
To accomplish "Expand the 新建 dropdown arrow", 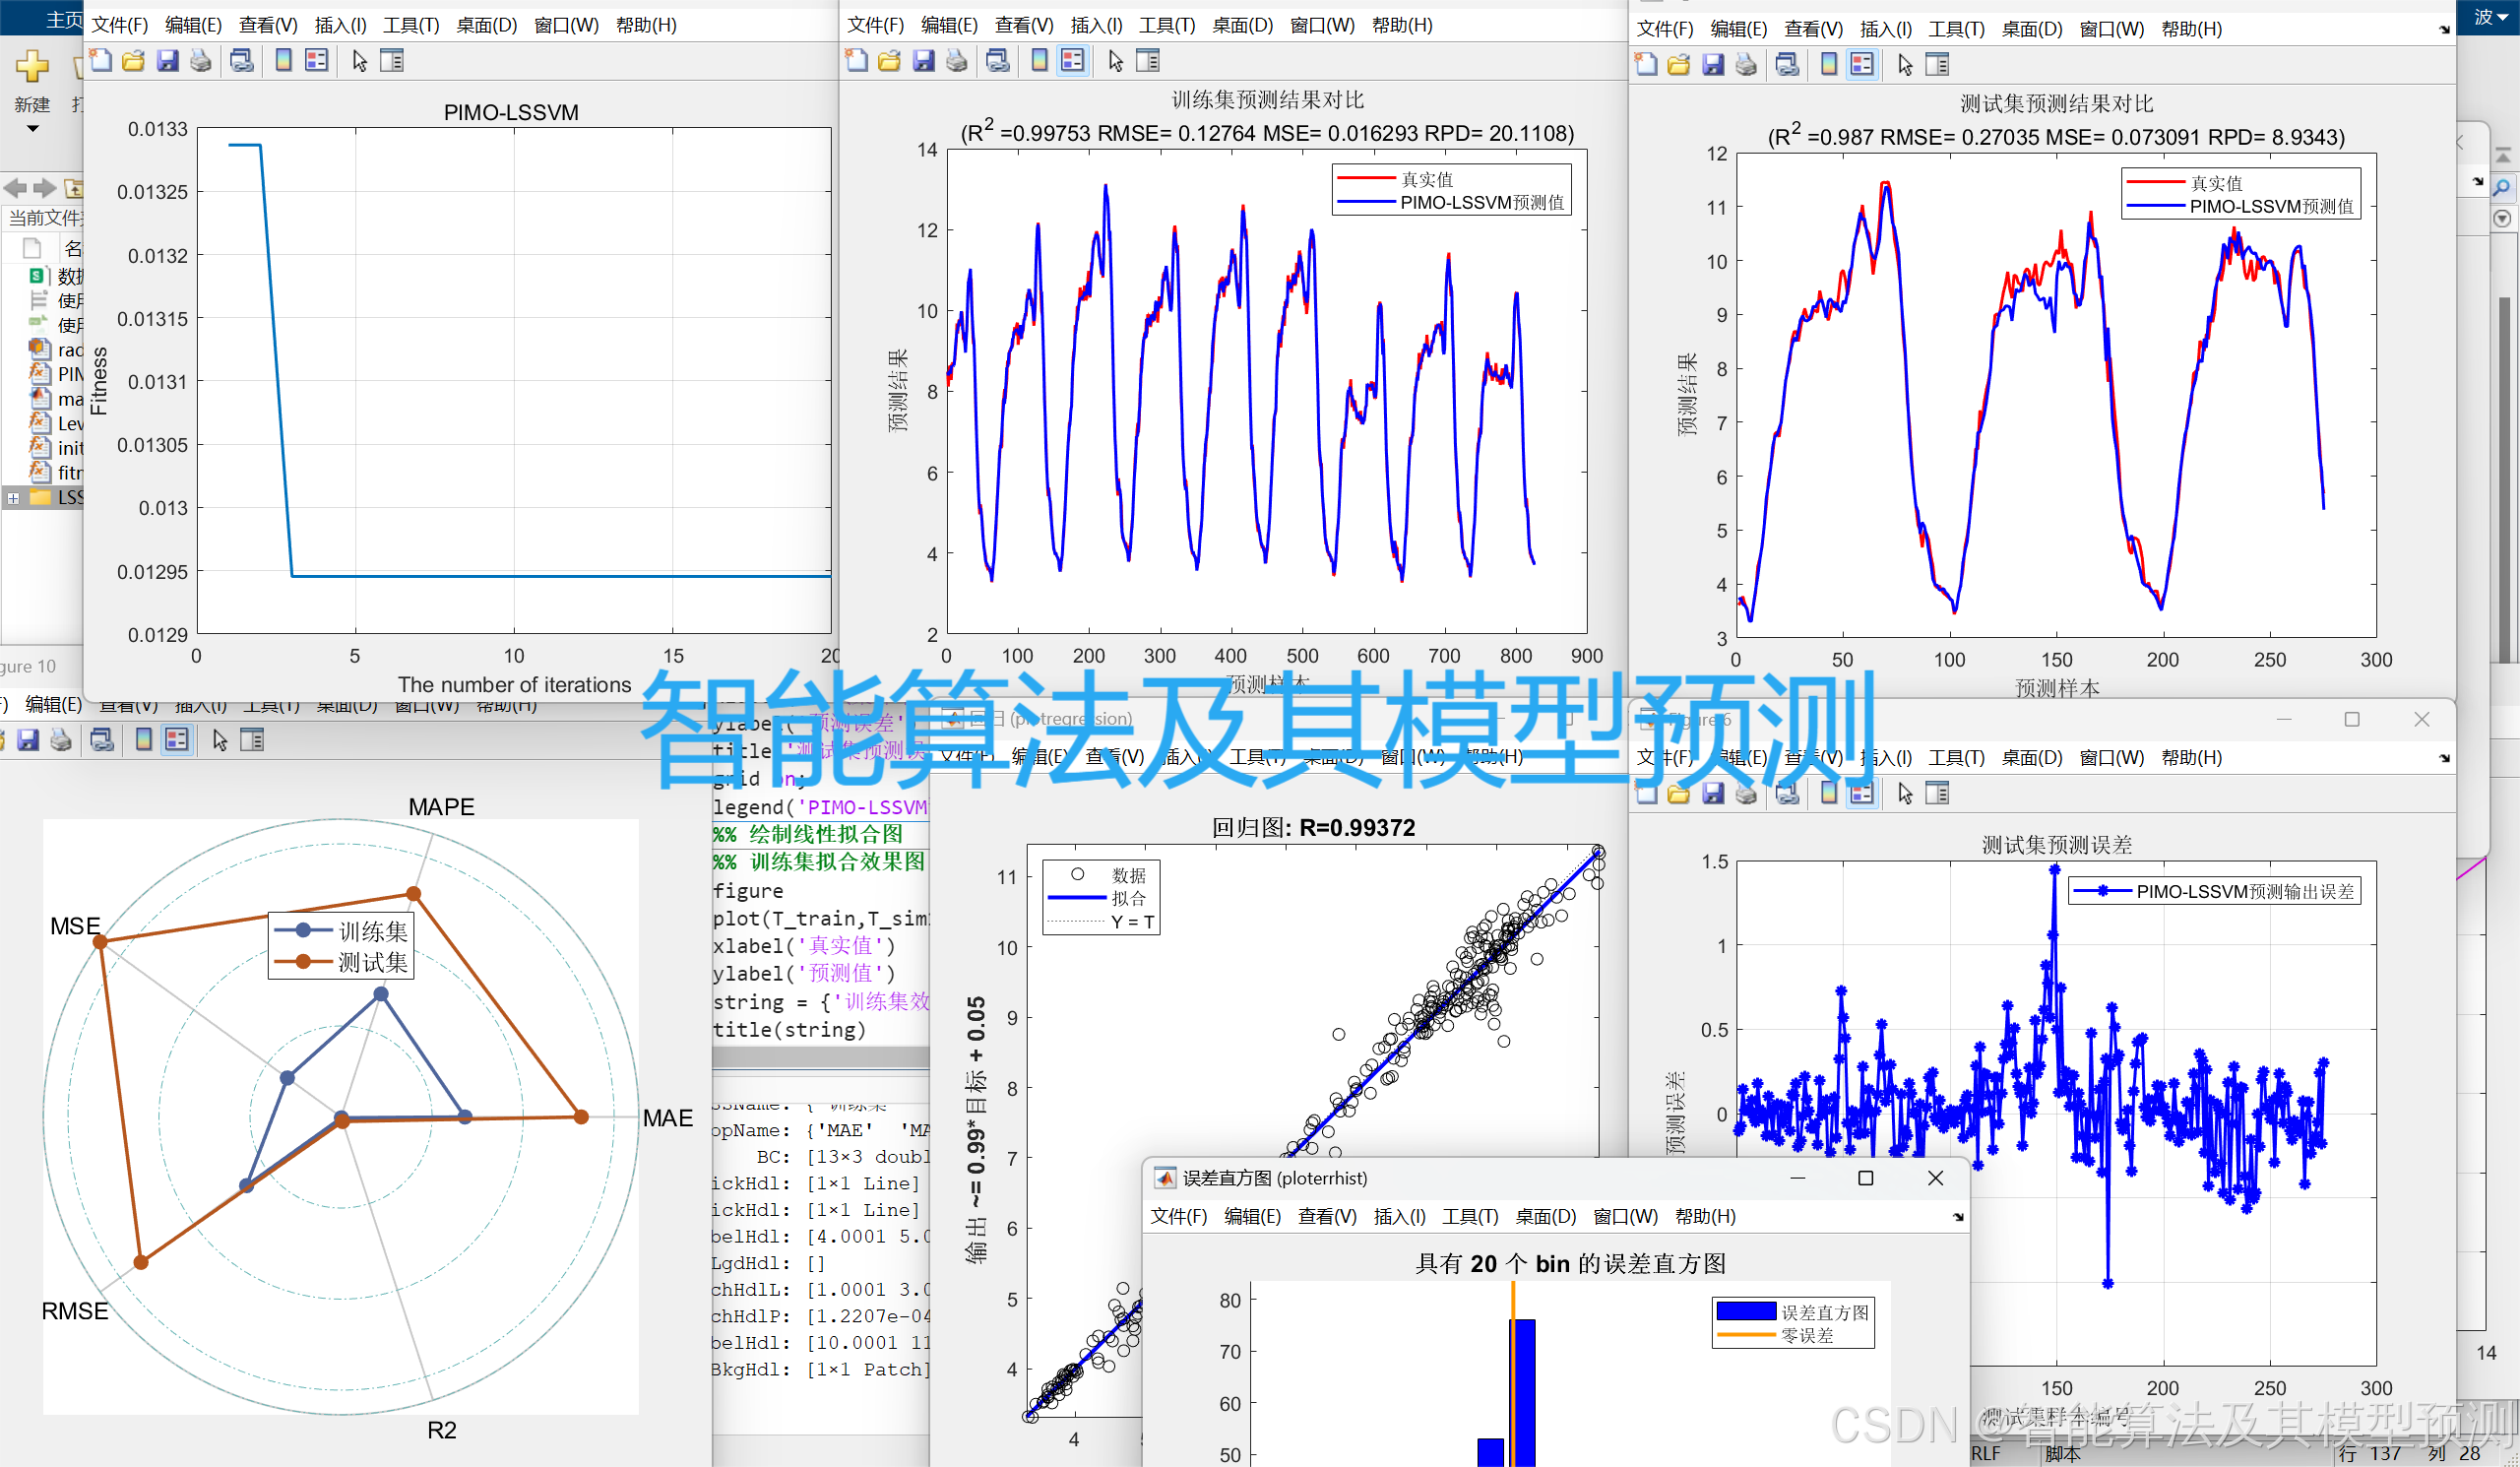I will (32, 129).
